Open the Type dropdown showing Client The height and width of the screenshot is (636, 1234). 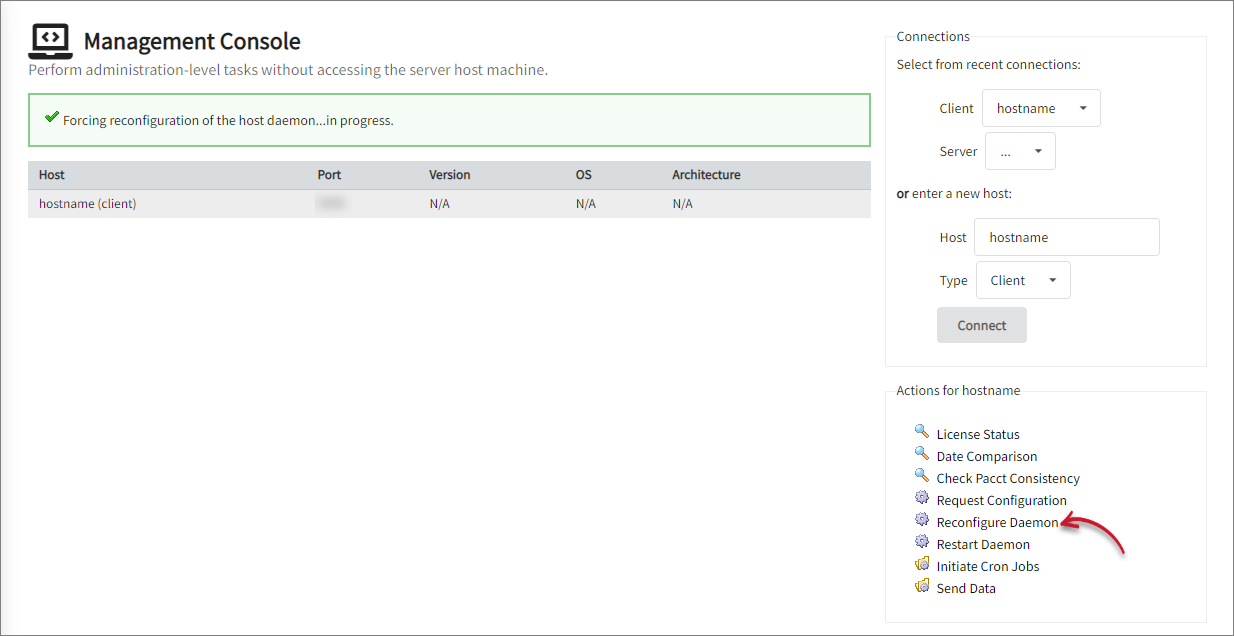pyautogui.click(x=1023, y=279)
